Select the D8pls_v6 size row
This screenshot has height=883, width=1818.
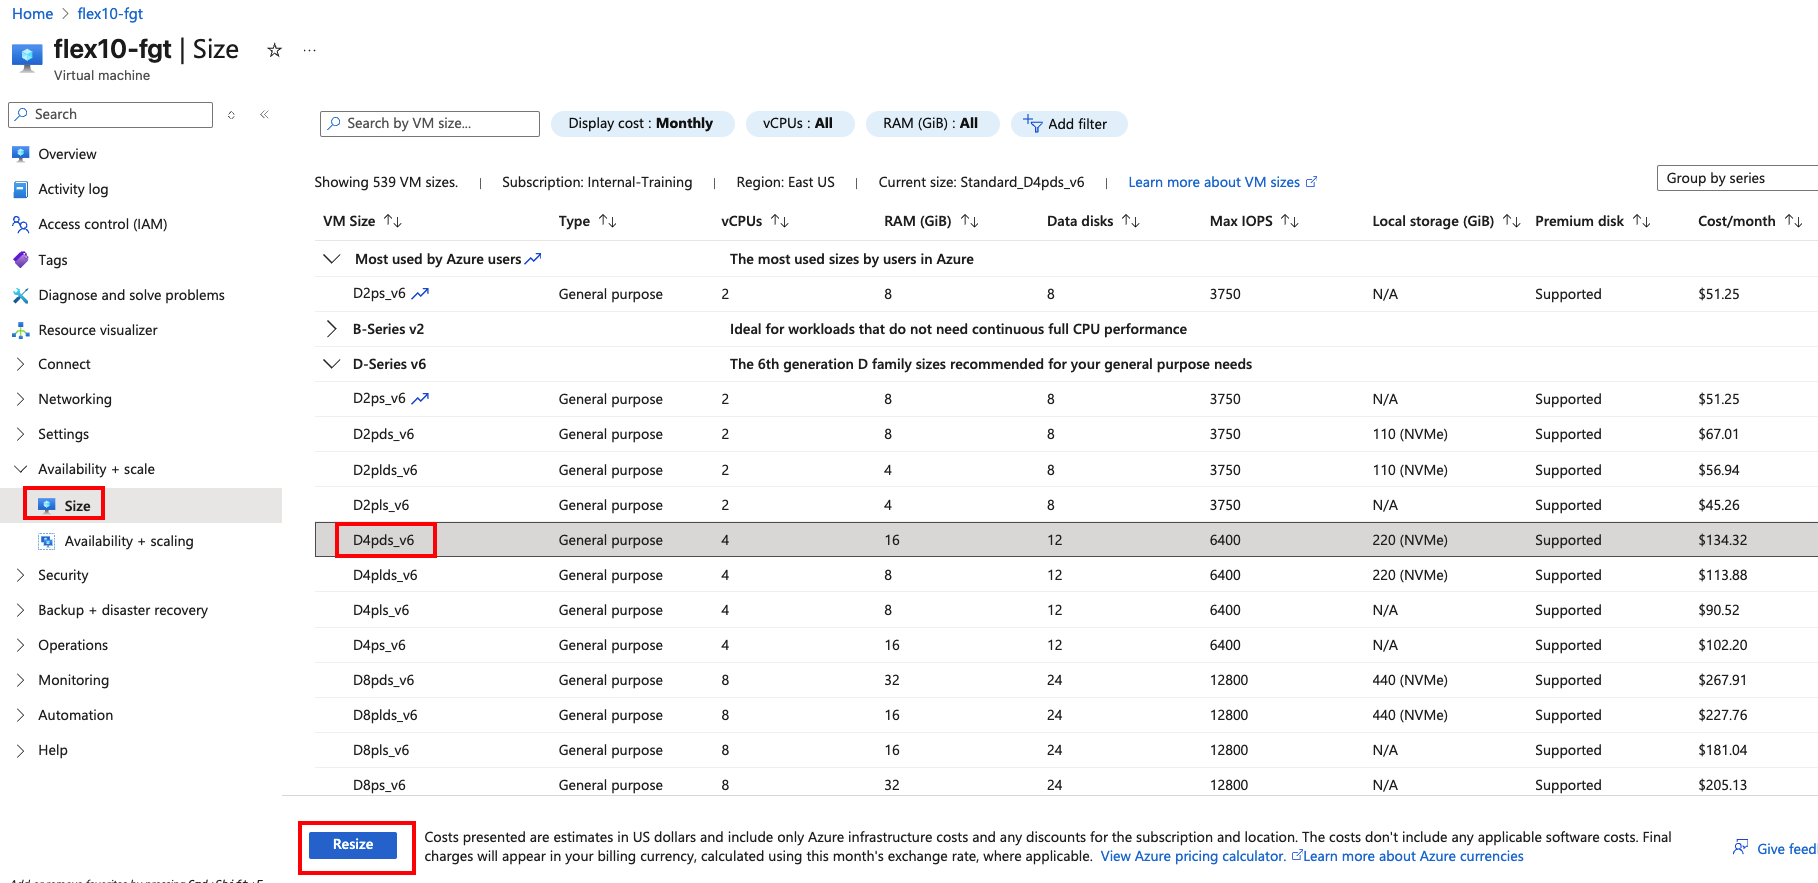1066,750
